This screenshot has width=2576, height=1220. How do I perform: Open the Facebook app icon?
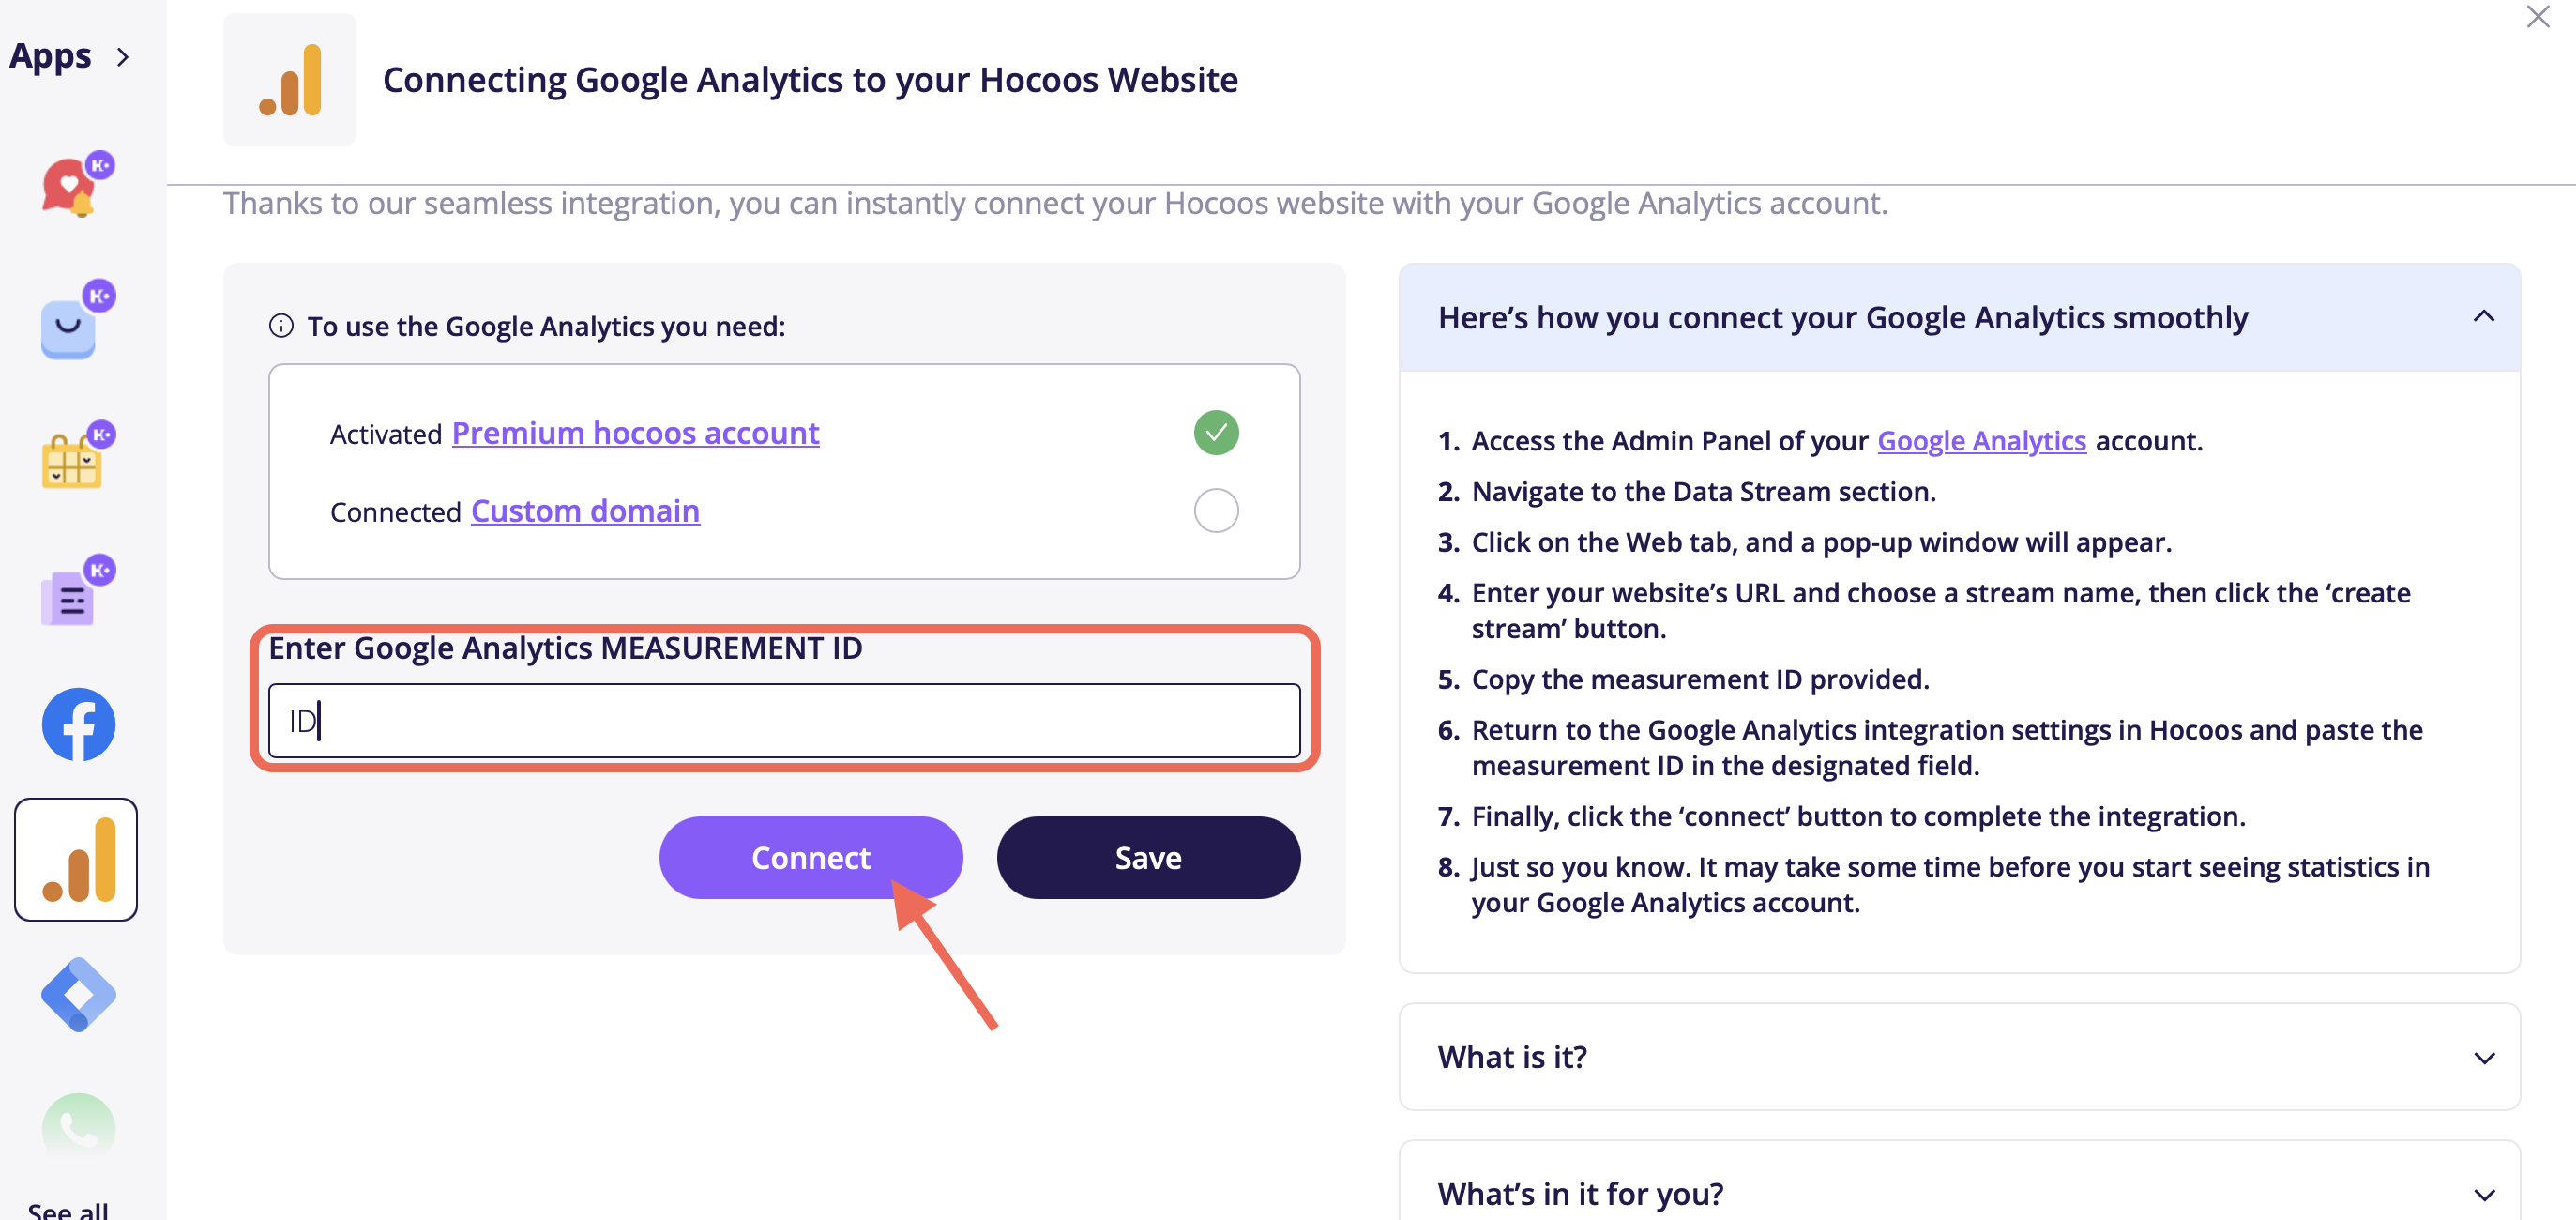point(78,724)
